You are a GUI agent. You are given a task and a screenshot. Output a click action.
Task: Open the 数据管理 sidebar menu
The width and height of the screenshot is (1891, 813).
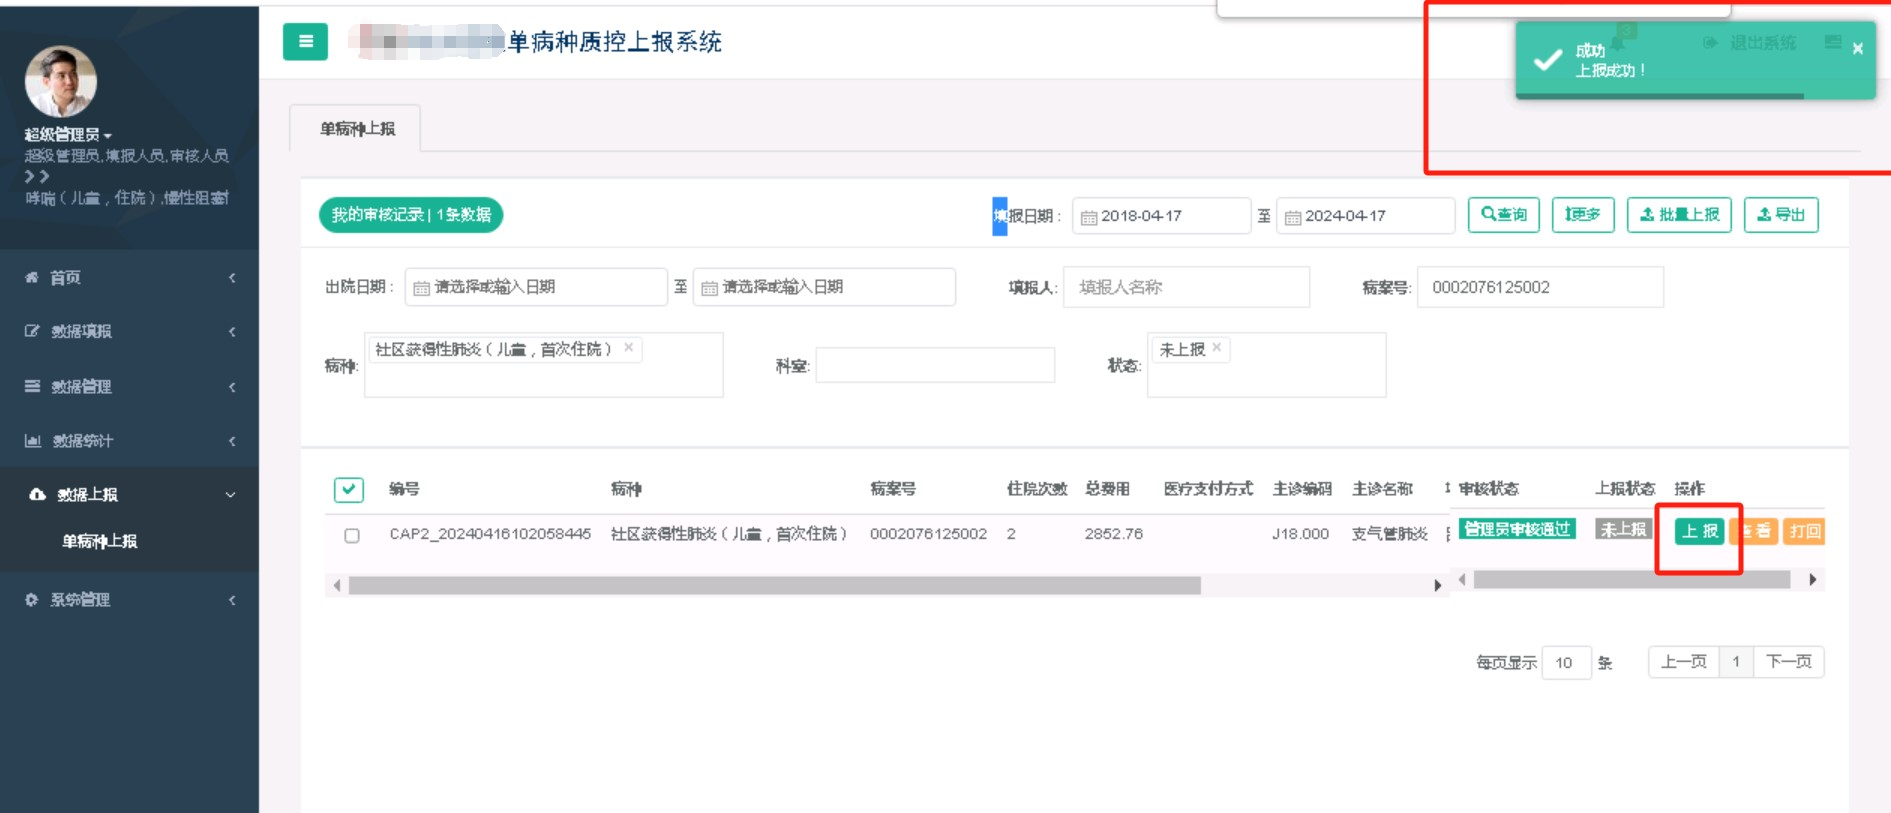point(82,386)
